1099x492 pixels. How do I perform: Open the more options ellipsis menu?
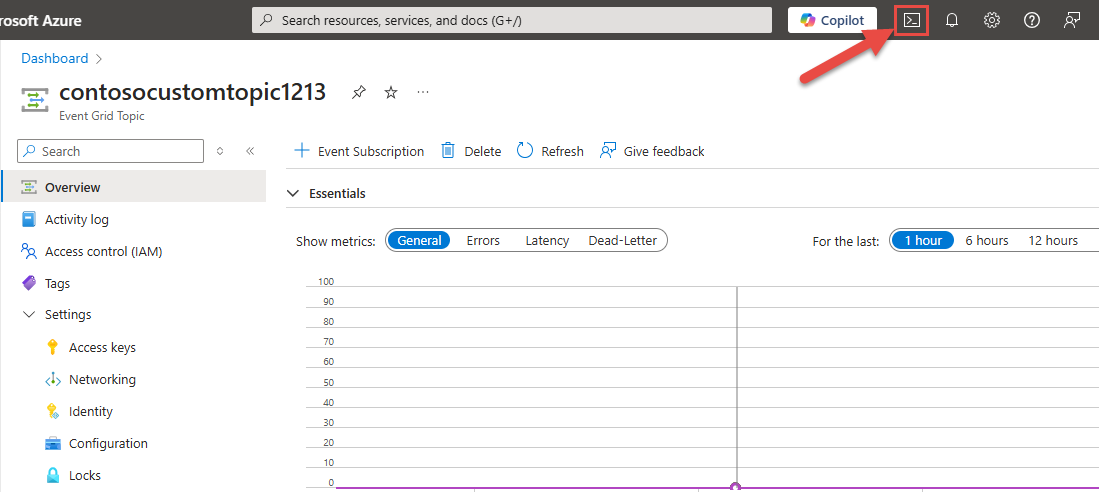point(423,92)
